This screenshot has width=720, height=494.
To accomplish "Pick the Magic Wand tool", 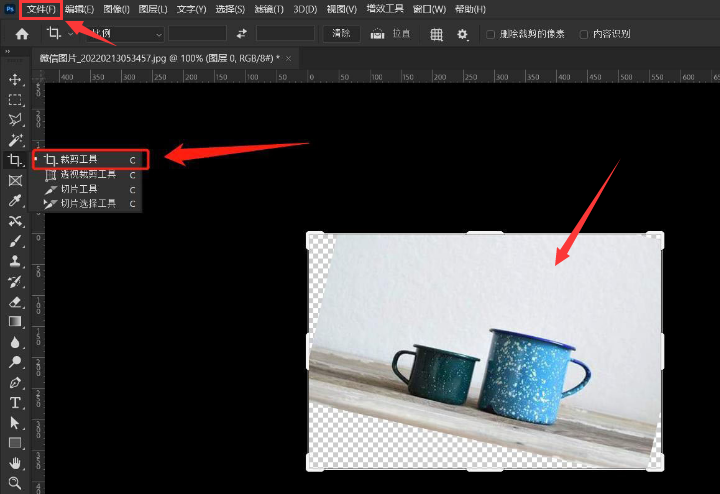I will 15,140.
